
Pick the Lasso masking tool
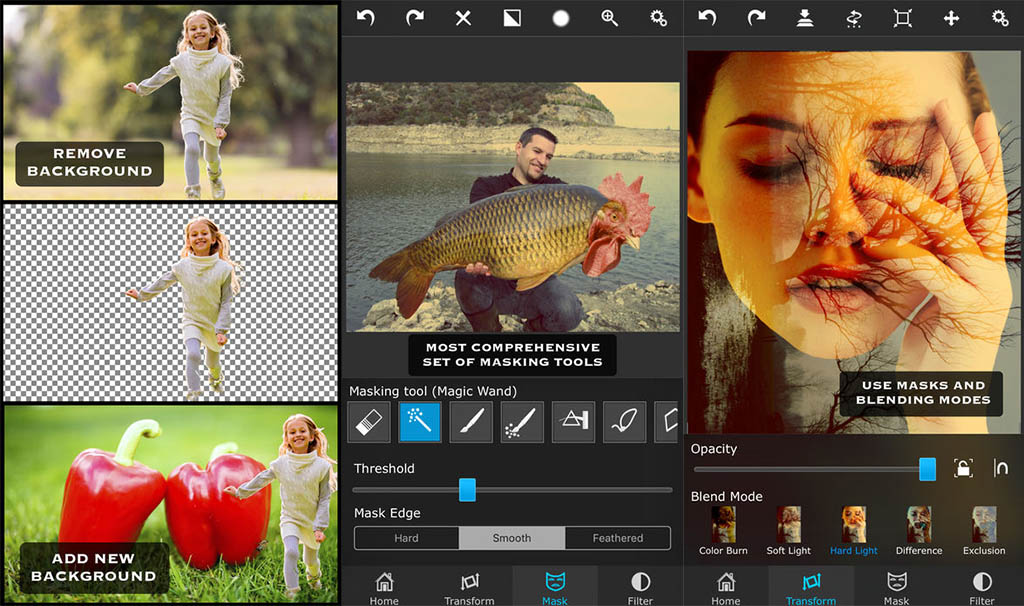pyautogui.click(x=624, y=422)
